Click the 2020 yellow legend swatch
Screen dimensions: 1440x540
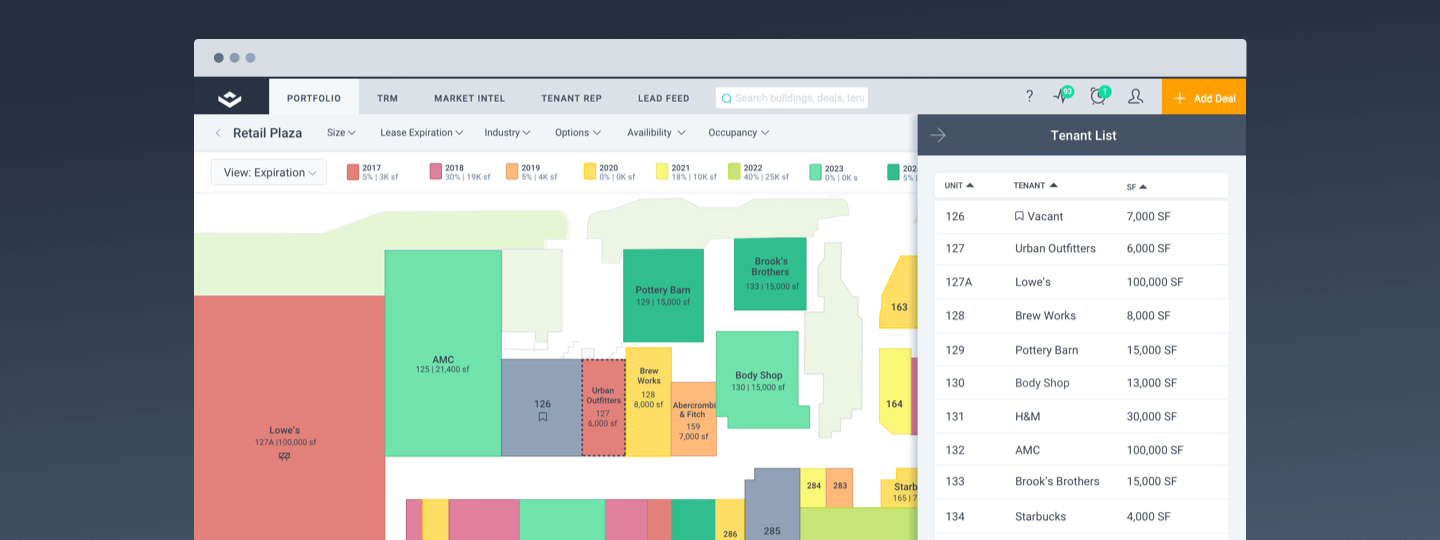point(590,172)
